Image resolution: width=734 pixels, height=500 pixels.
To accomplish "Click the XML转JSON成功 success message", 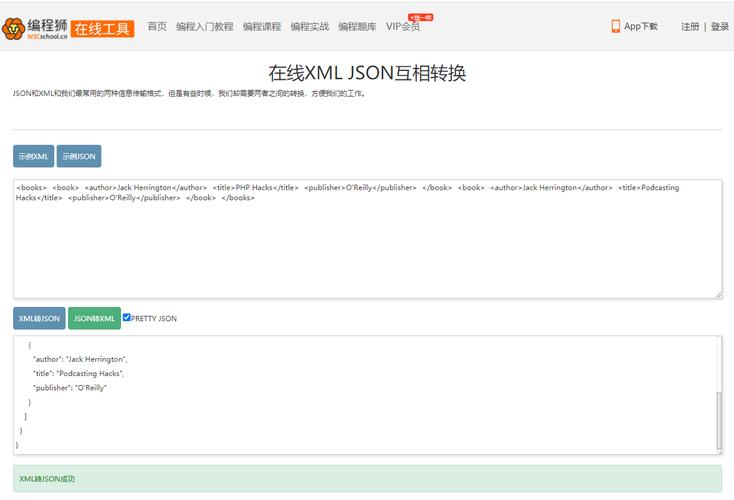I will pos(367,478).
